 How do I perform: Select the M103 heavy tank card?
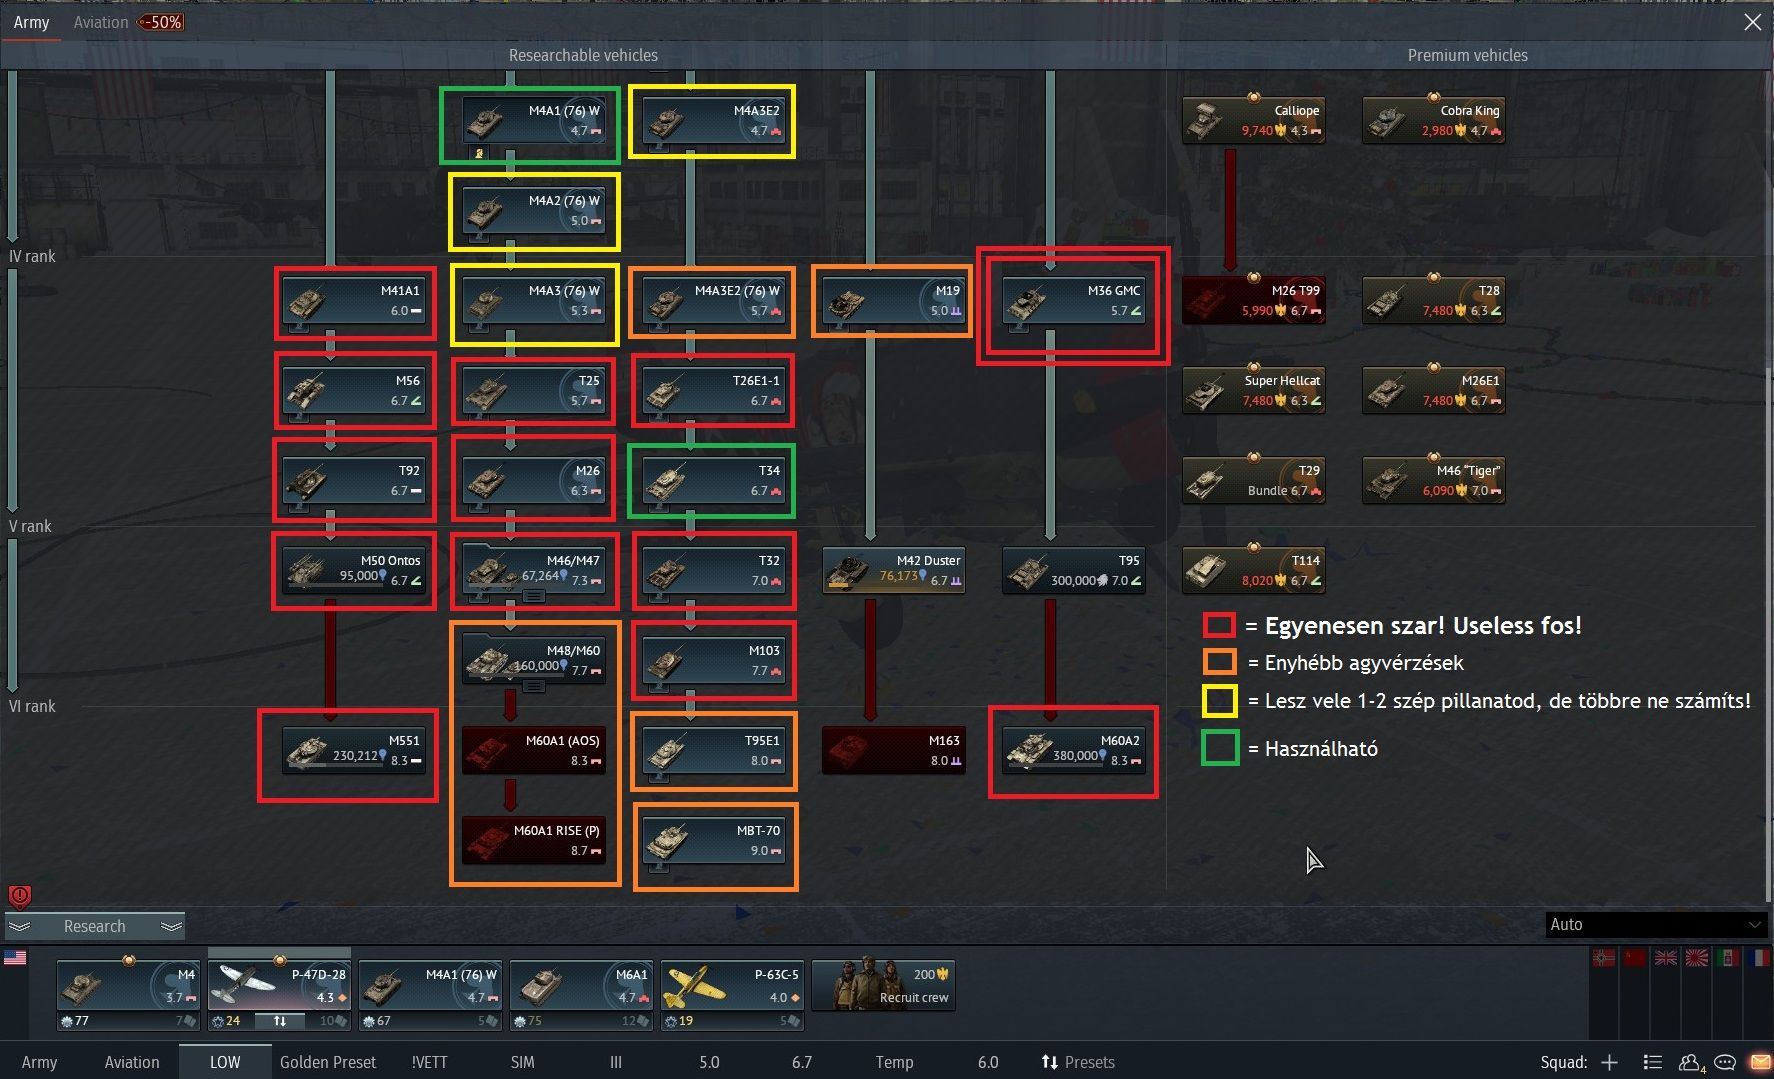[x=712, y=661]
